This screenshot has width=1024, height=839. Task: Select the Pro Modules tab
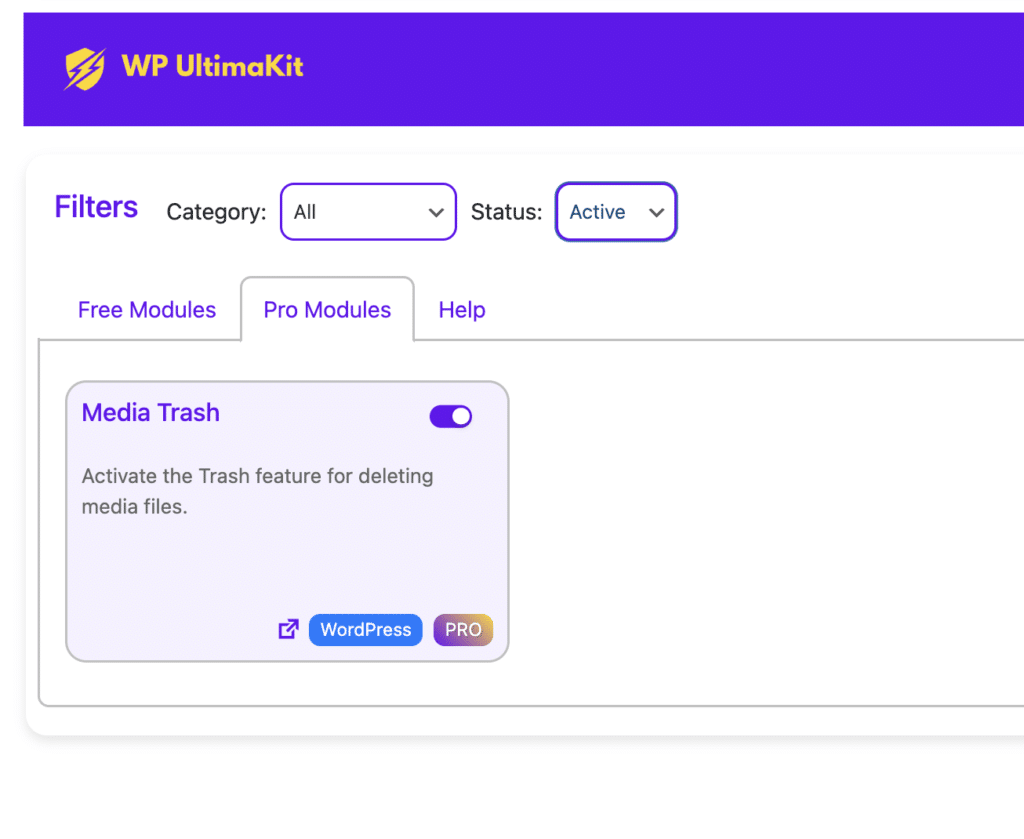[x=327, y=310]
